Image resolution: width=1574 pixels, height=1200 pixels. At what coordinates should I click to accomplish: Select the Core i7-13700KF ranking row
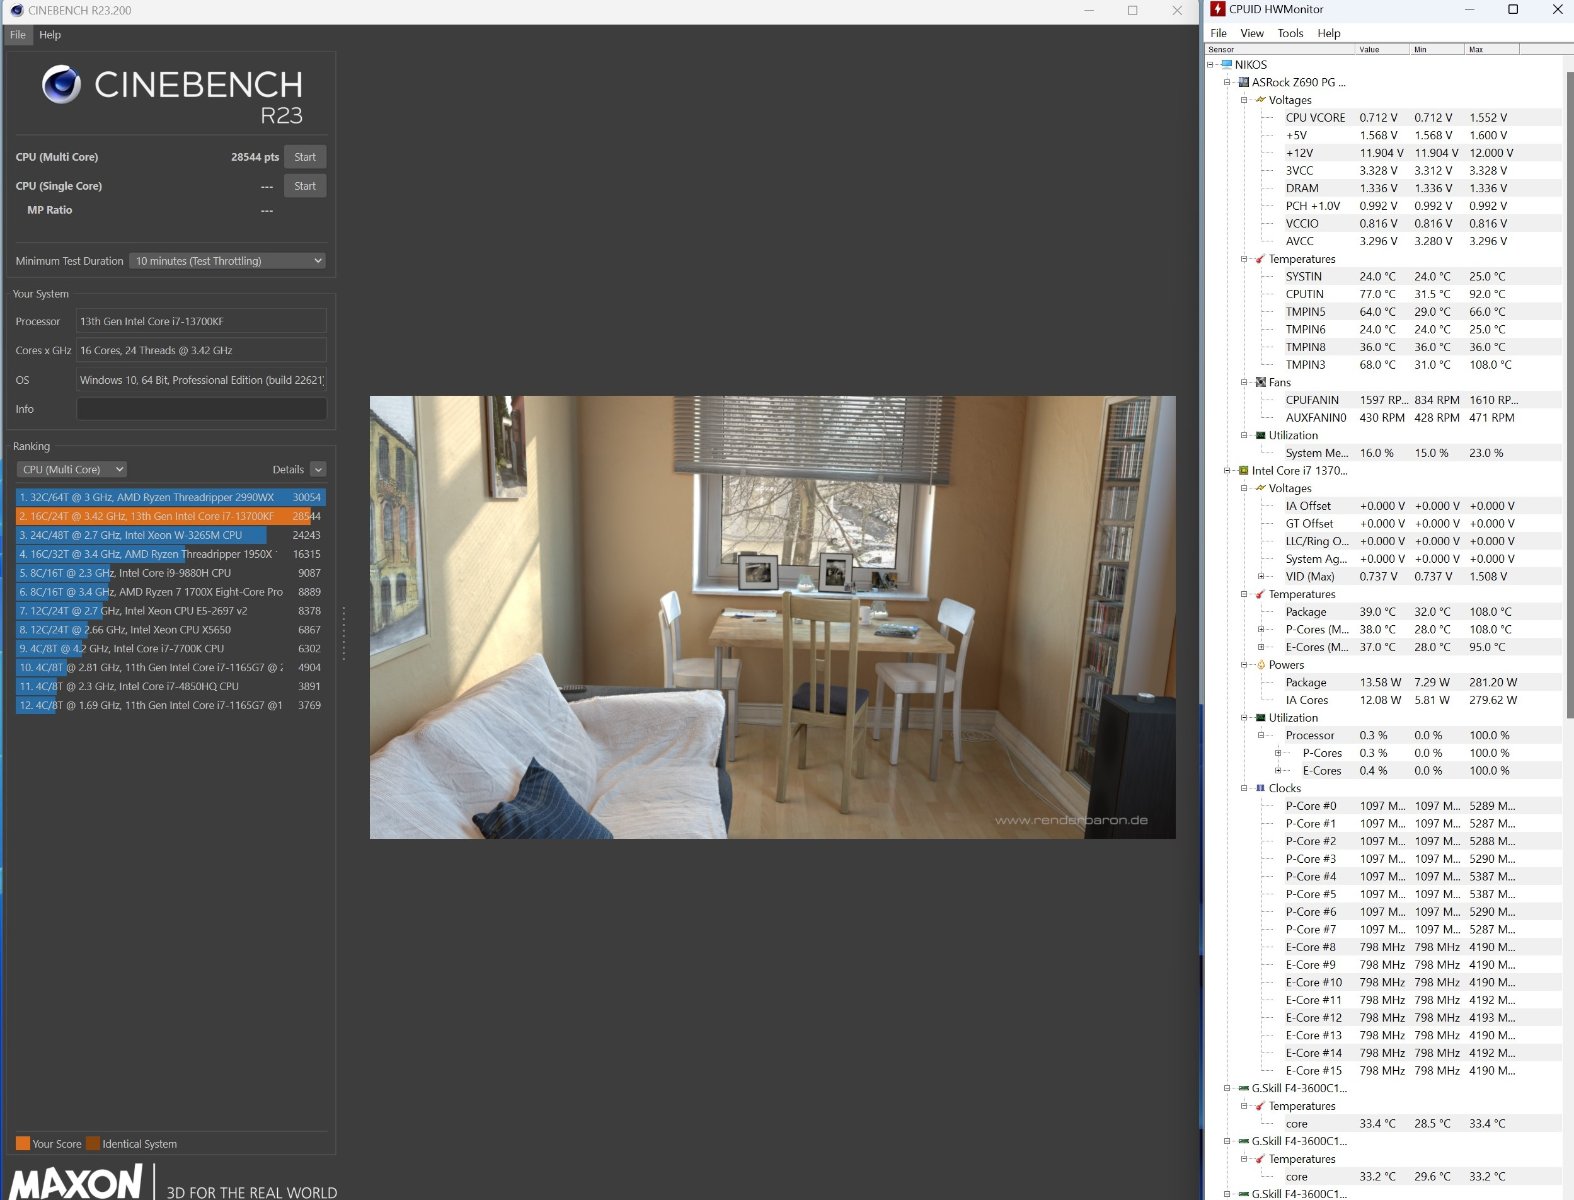170,516
